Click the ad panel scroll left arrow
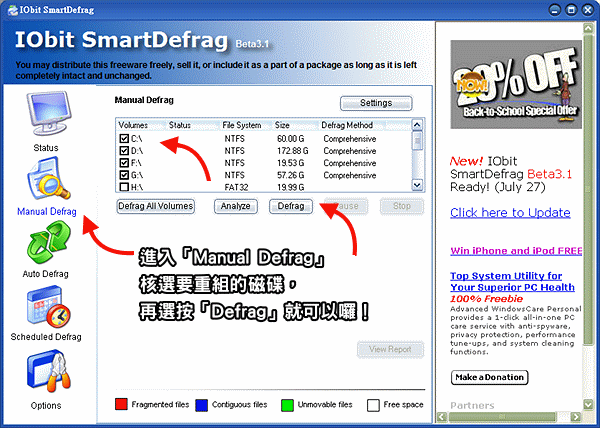The image size is (600, 428). pos(442,417)
